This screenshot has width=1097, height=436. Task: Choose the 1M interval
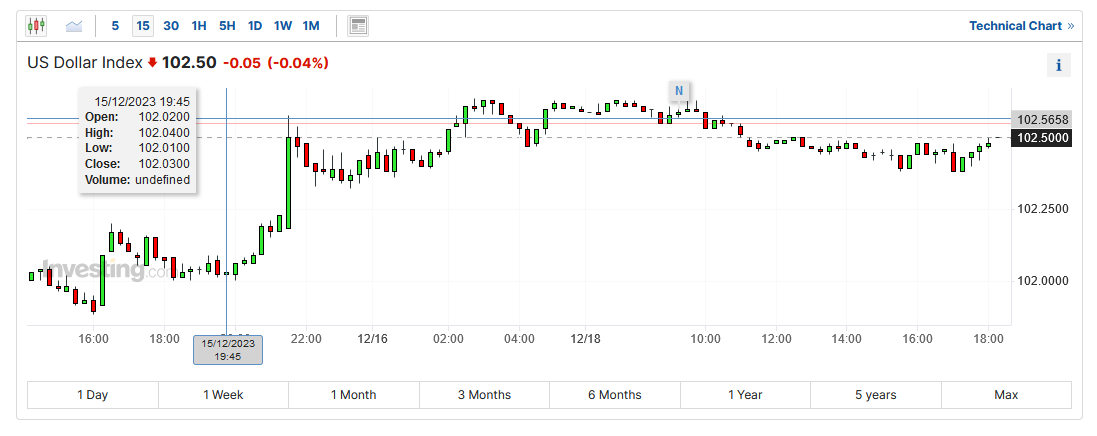(311, 26)
